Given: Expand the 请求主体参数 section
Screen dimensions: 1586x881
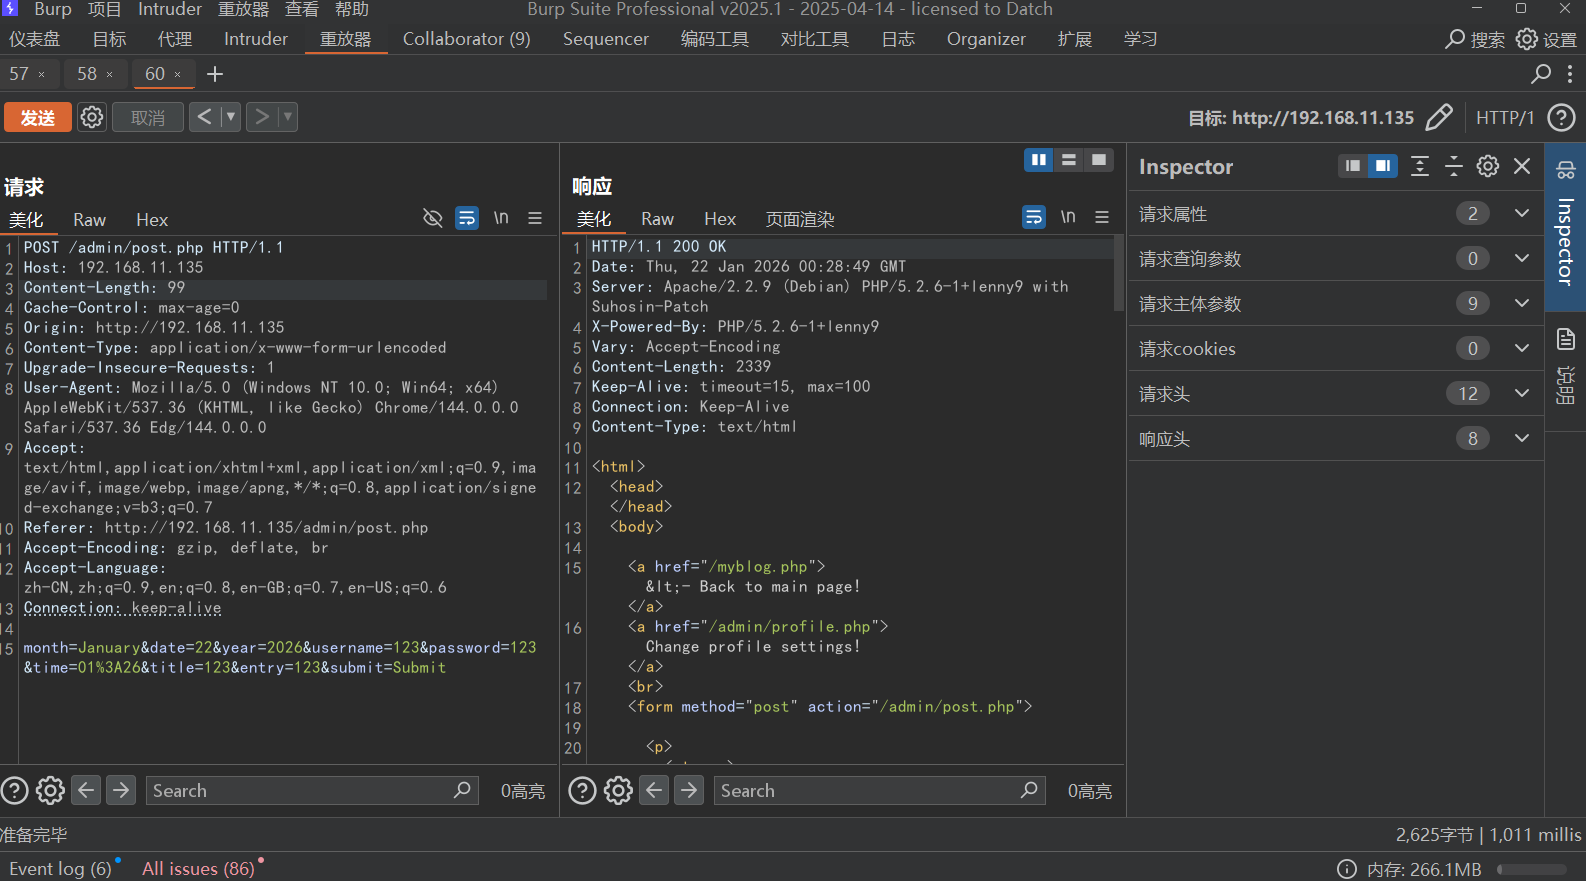Looking at the screenshot, I should tap(1336, 303).
